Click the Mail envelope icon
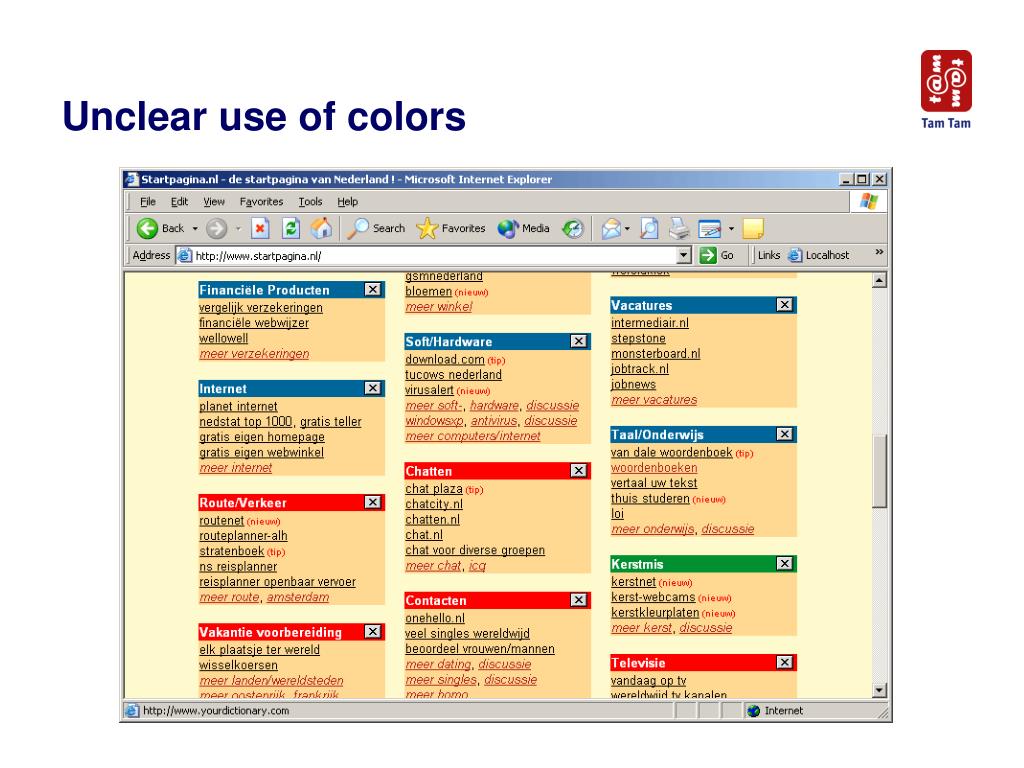The height and width of the screenshot is (768, 1024). tap(611, 228)
